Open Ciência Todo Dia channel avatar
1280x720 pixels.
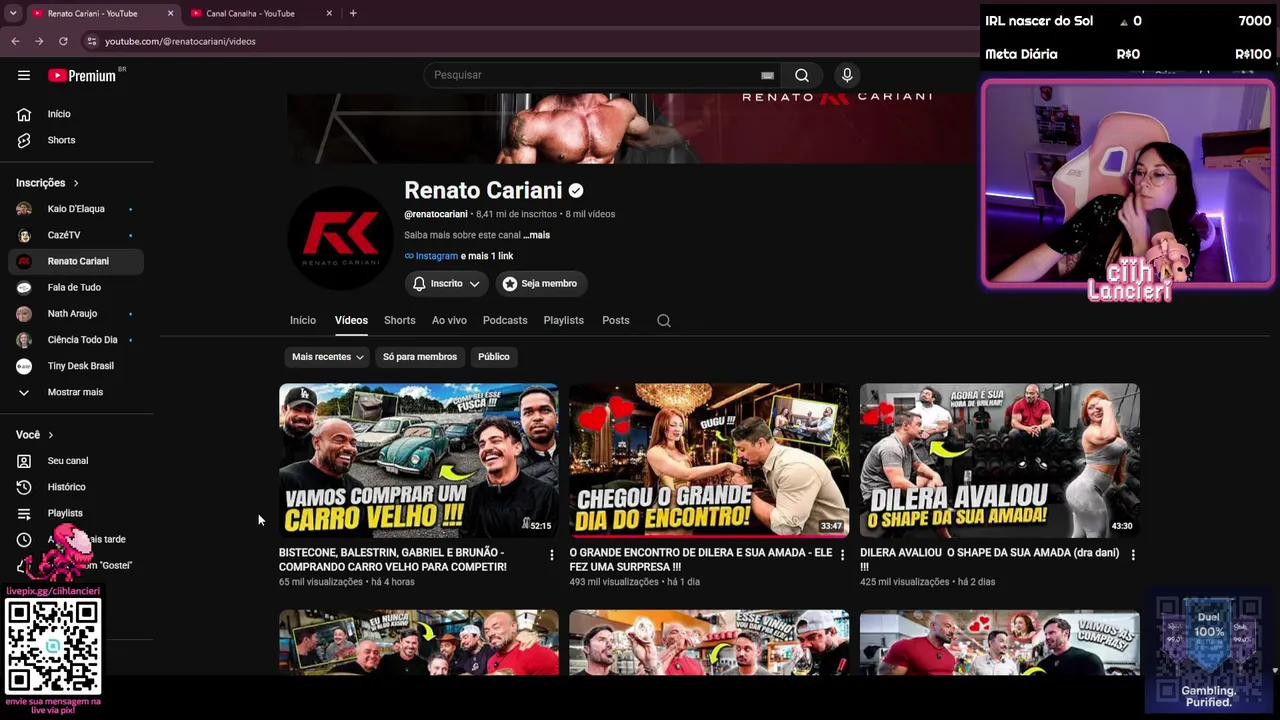tap(24, 339)
